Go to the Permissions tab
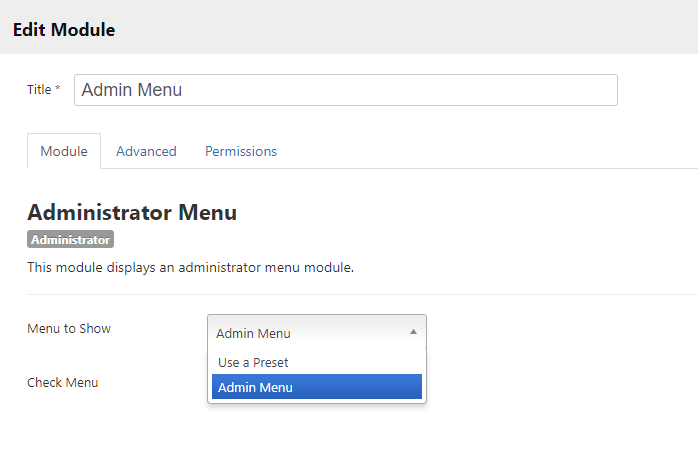 [241, 152]
